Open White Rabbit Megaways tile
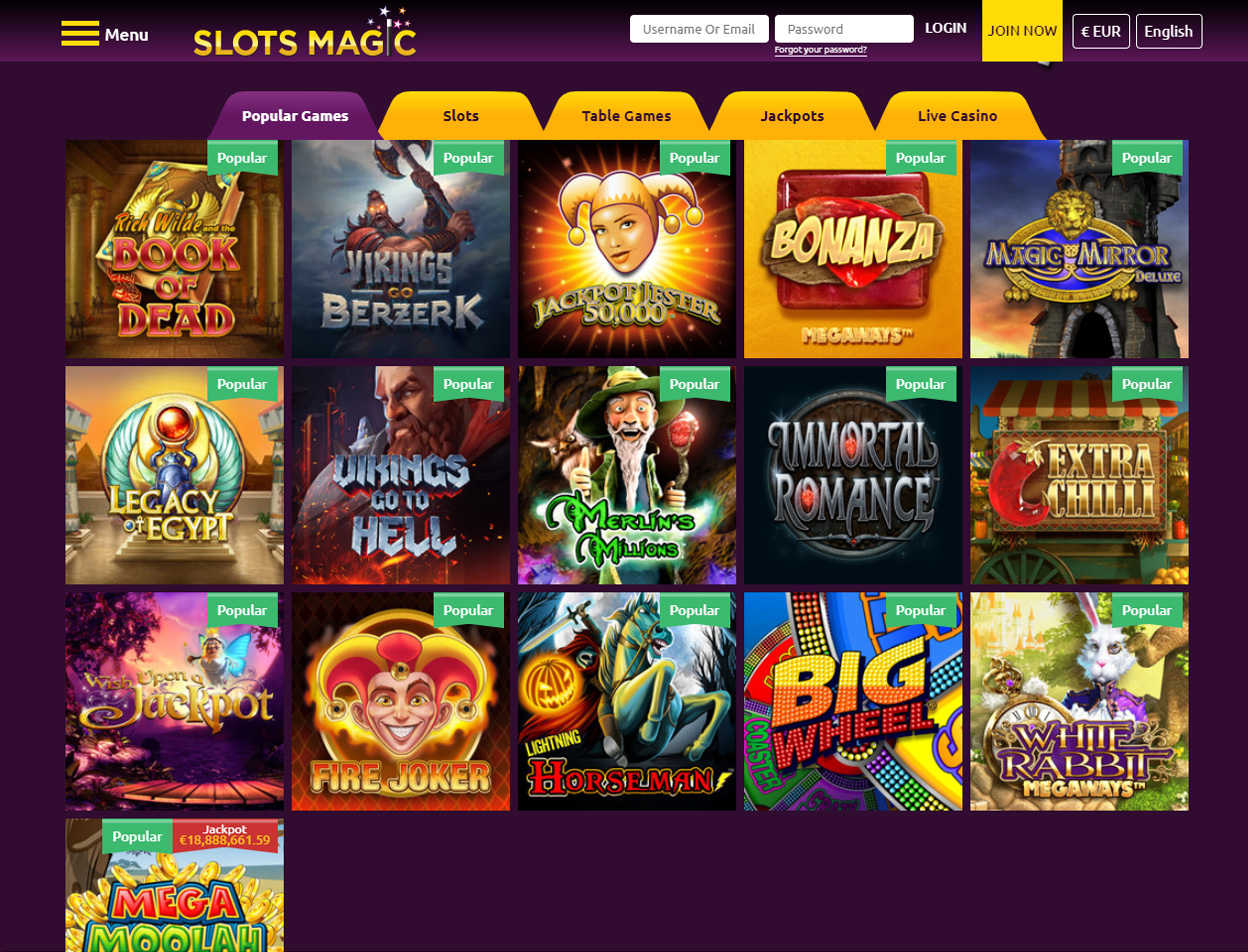The height and width of the screenshot is (952, 1248). pyautogui.click(x=1079, y=701)
